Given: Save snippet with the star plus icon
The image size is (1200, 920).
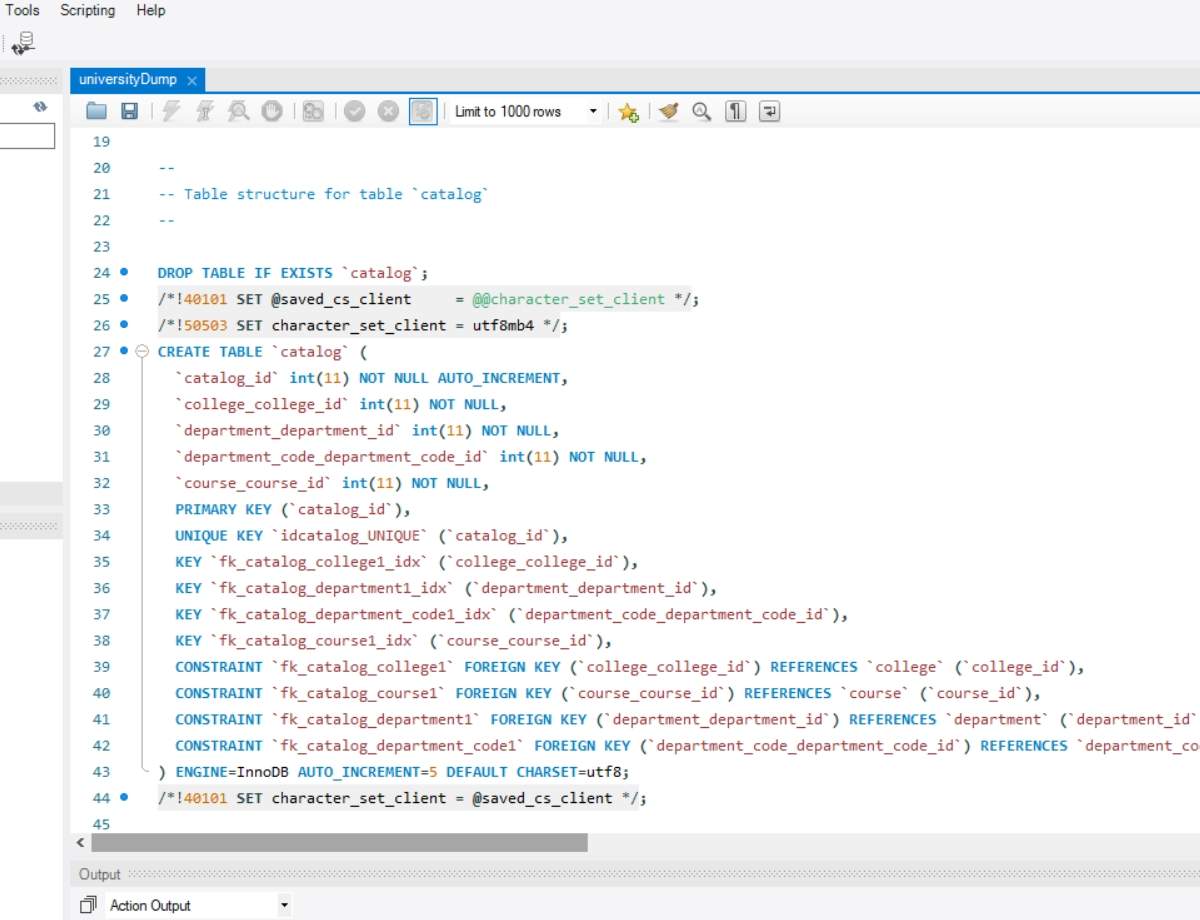Looking at the screenshot, I should pyautogui.click(x=628, y=112).
